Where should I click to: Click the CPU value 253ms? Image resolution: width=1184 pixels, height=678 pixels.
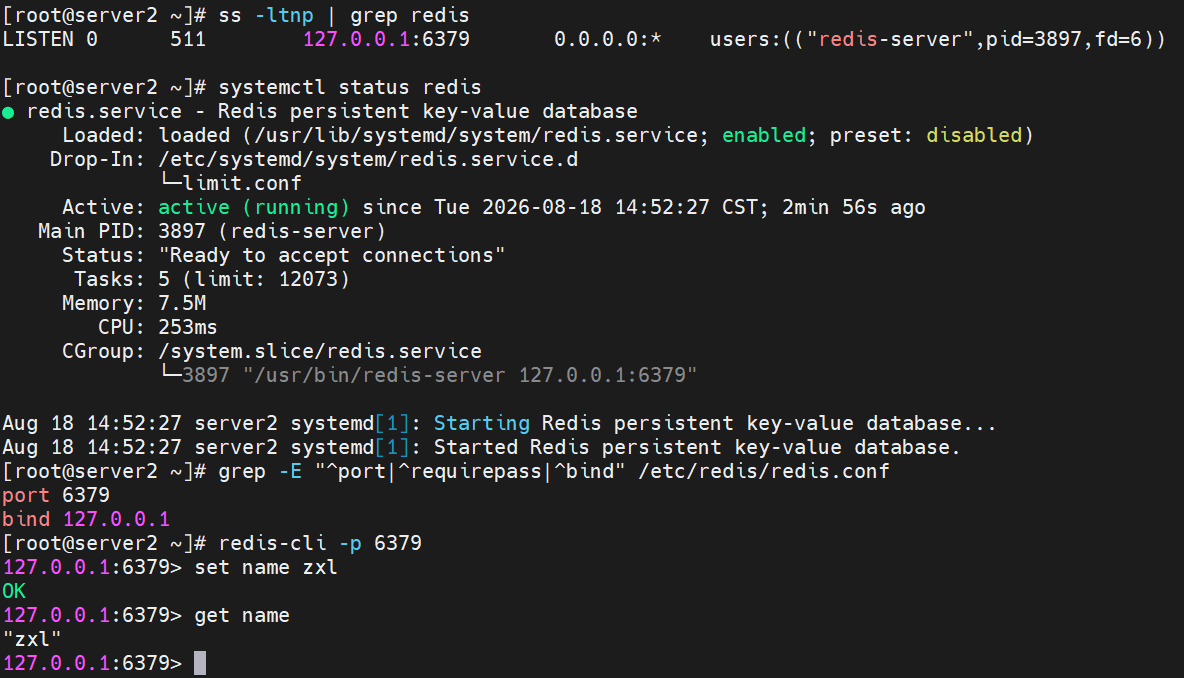(x=188, y=327)
